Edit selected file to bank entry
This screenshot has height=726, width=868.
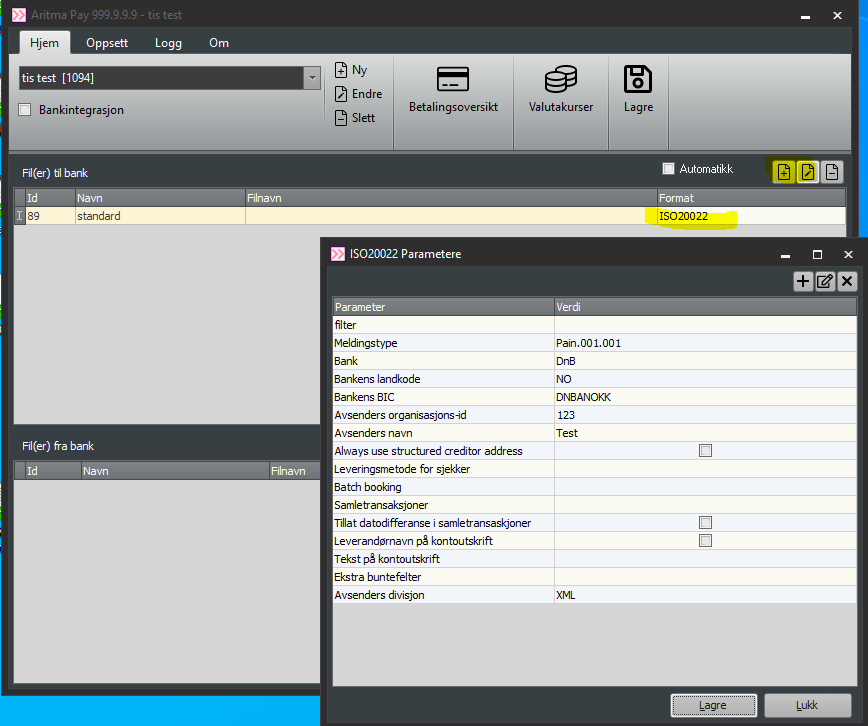[x=807, y=172]
